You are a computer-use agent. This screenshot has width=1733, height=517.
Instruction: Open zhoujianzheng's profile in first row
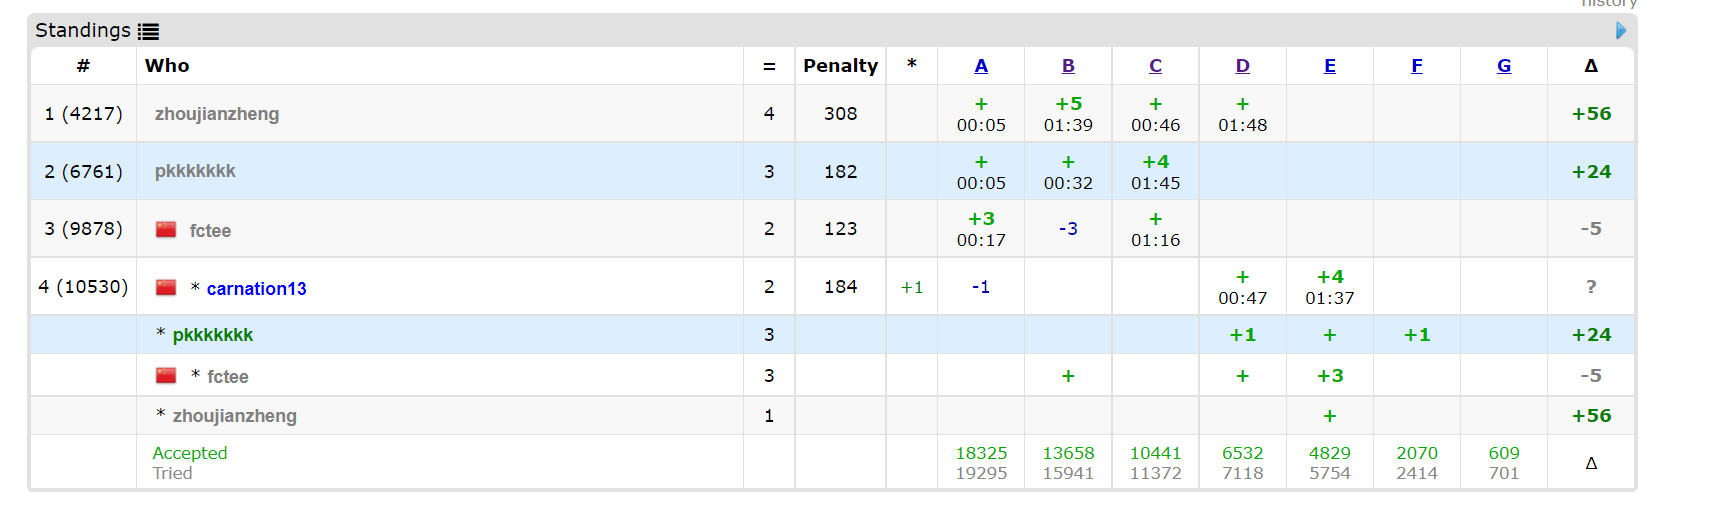(217, 114)
